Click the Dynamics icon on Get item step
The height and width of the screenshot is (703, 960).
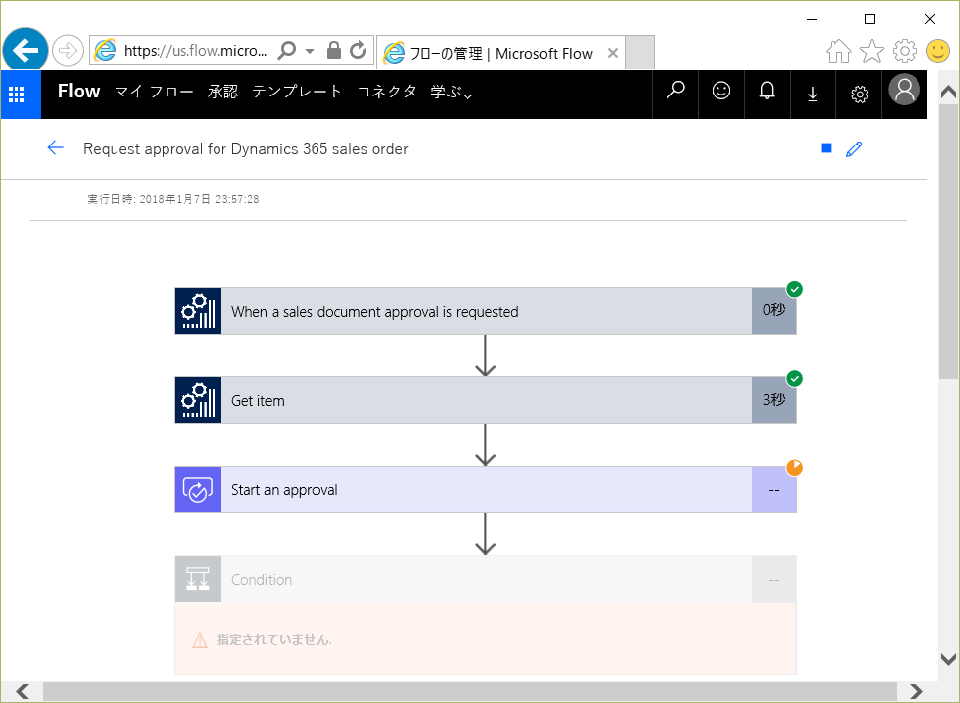pos(198,400)
